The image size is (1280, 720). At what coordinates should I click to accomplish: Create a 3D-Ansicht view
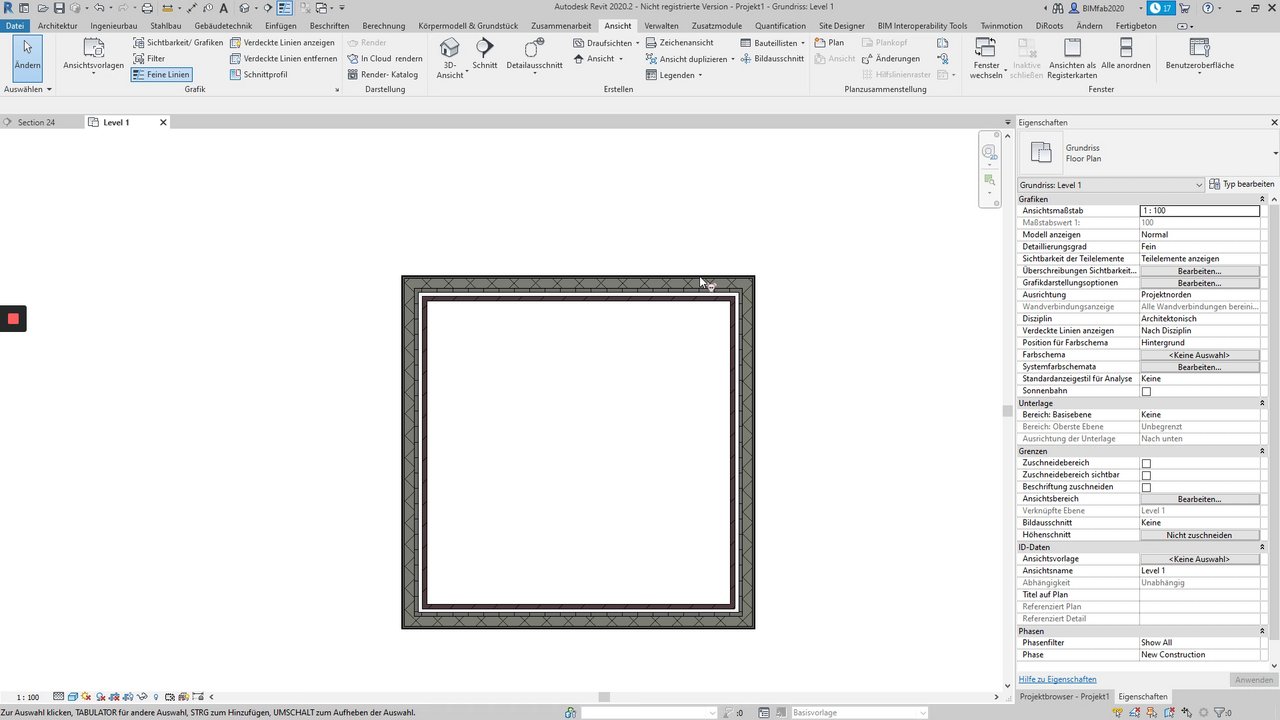(x=450, y=58)
